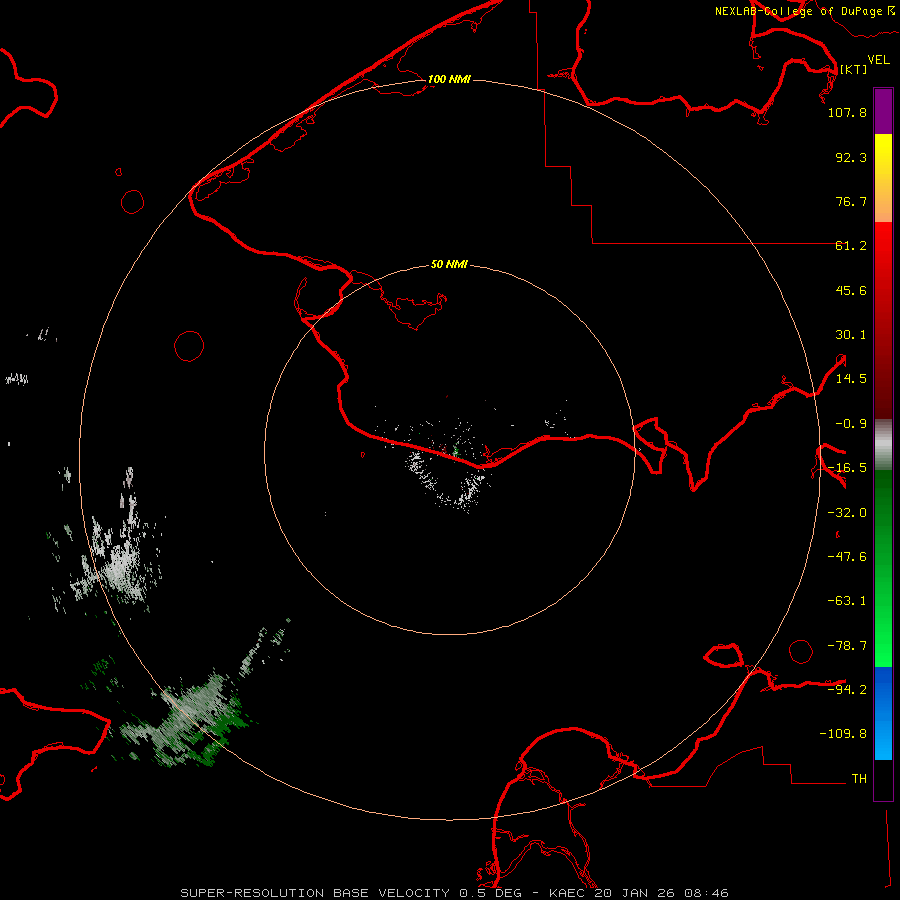Click the 76.7 velocity scale value
The height and width of the screenshot is (900, 900).
tap(851, 201)
